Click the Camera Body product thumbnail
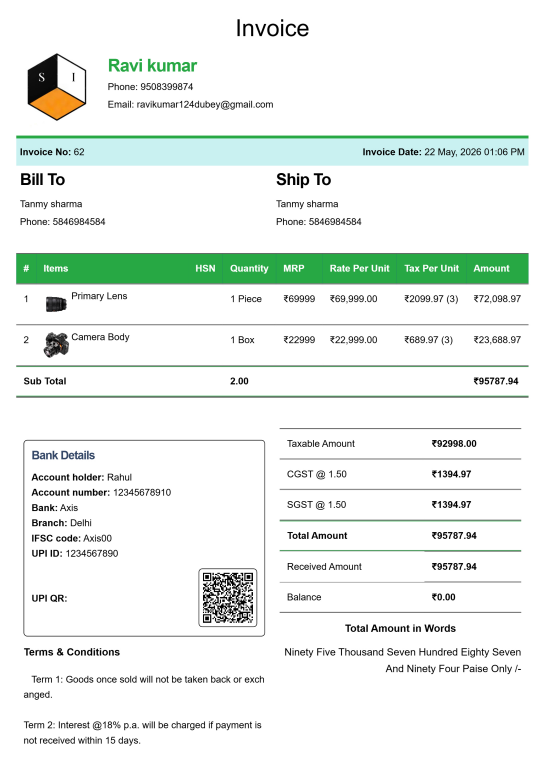Viewport: 546px width, 781px height. click(x=56, y=345)
